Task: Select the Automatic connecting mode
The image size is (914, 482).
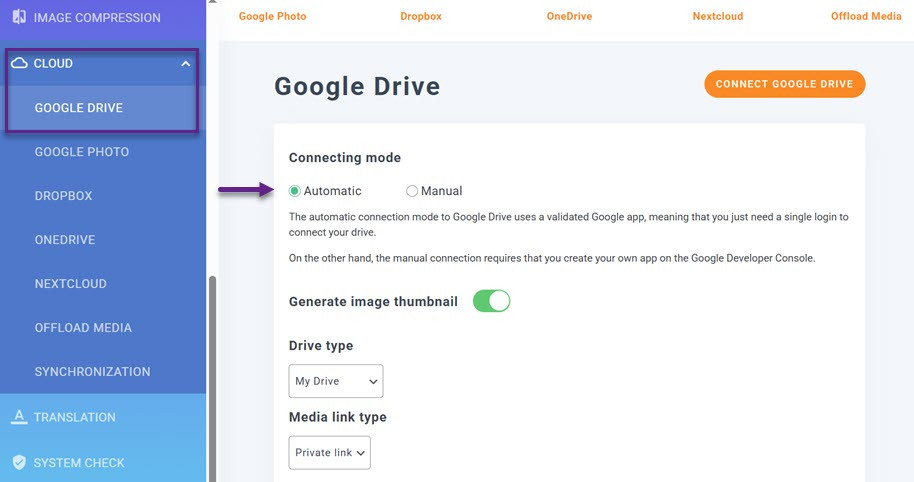Action: click(x=295, y=191)
